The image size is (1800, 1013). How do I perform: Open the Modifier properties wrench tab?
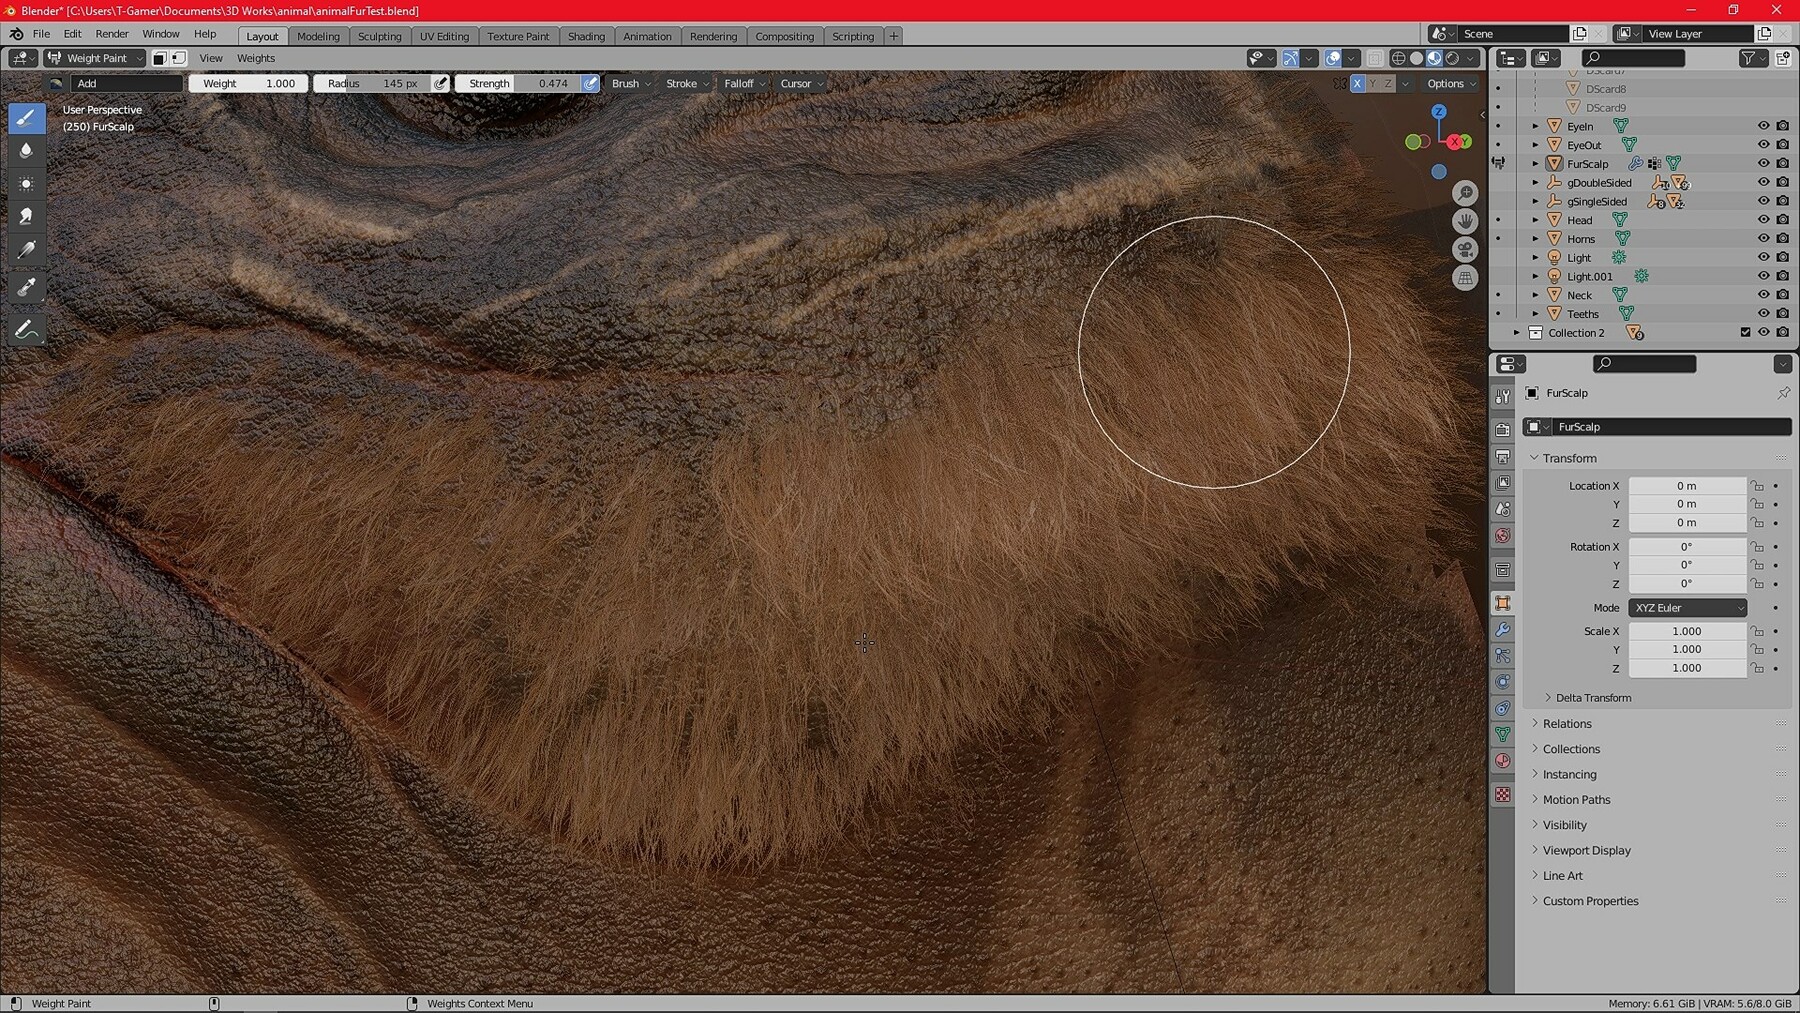(x=1503, y=629)
